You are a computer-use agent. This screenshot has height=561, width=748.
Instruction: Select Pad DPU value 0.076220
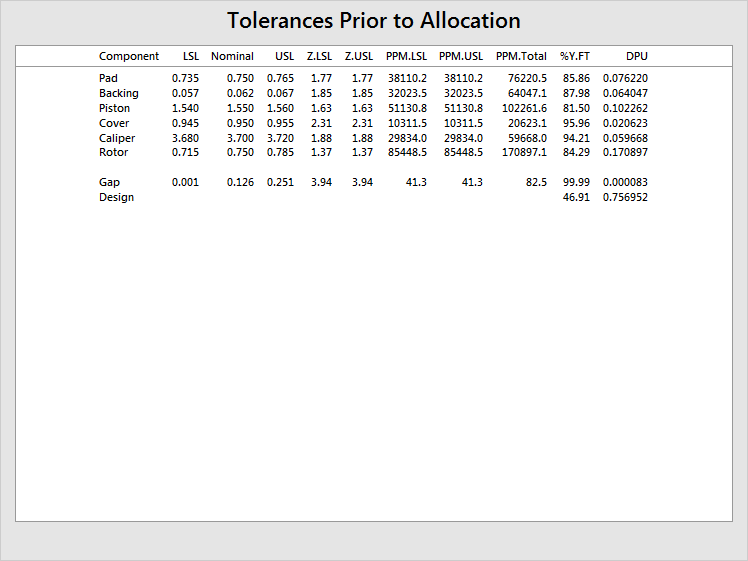pos(625,78)
